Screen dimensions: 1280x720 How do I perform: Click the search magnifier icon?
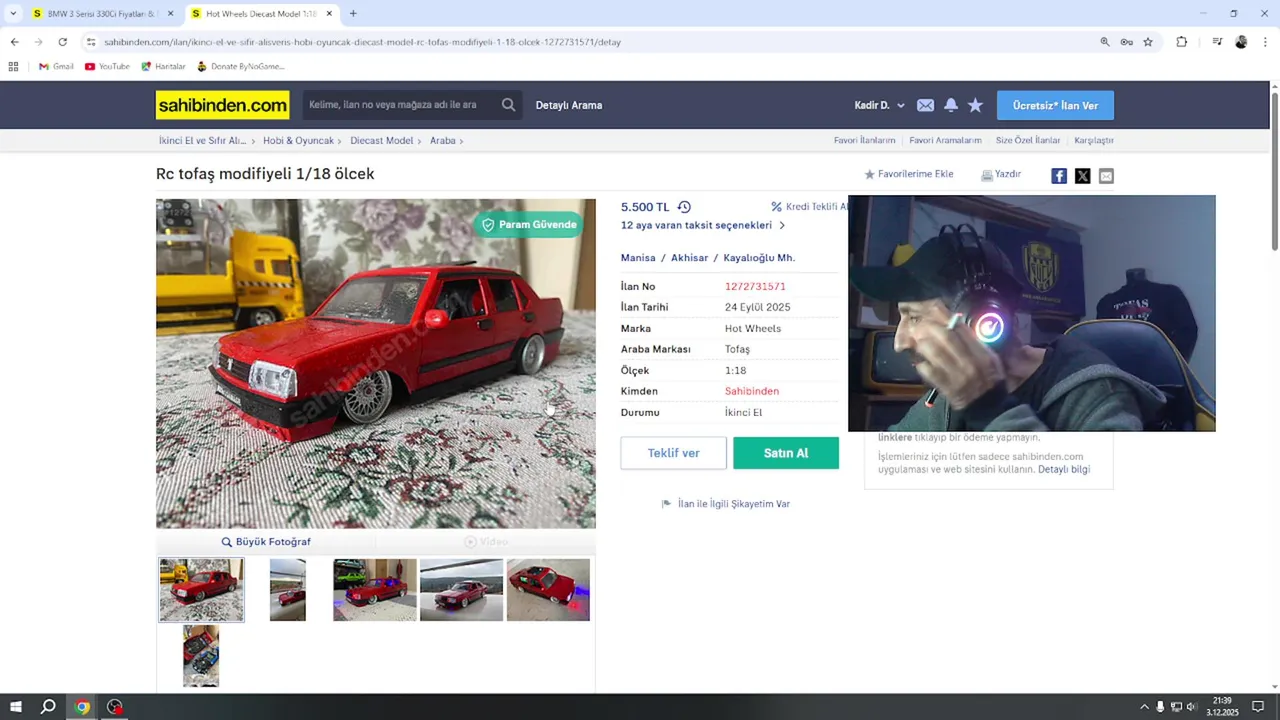[508, 105]
